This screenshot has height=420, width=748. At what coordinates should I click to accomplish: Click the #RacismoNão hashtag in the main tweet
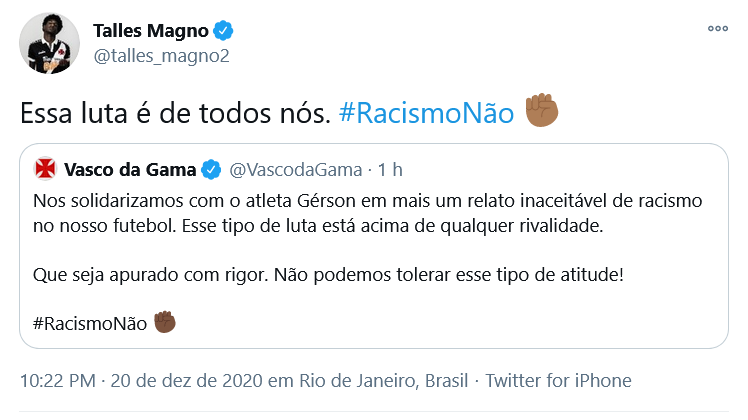427,113
